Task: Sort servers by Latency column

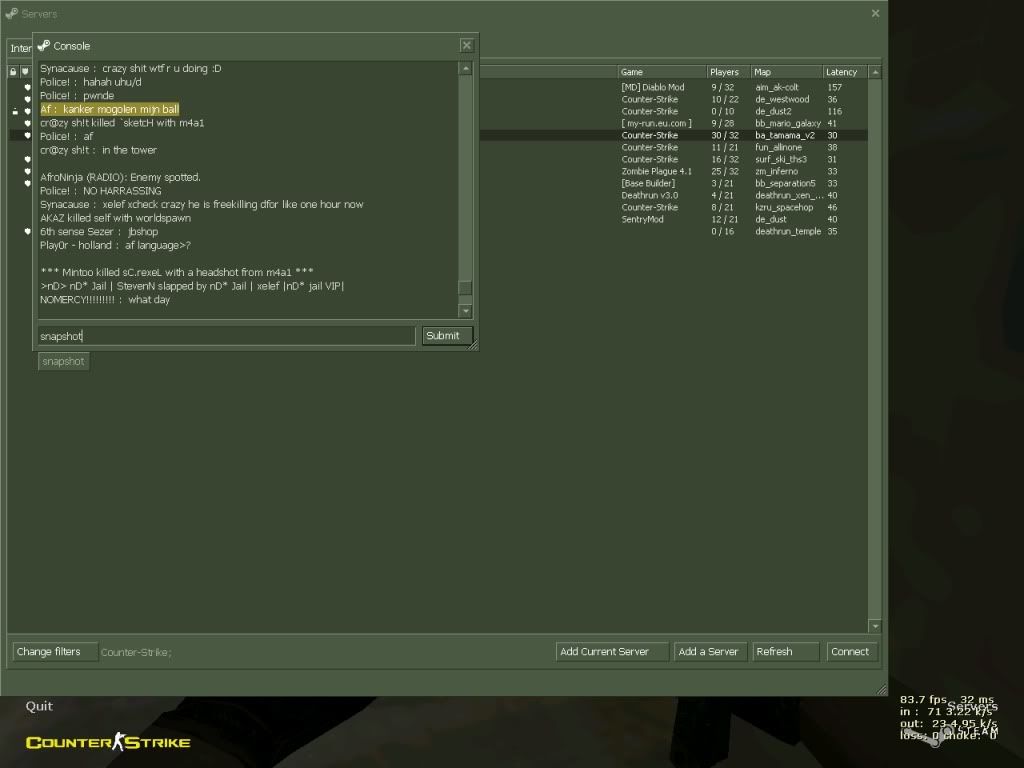Action: pyautogui.click(x=844, y=72)
